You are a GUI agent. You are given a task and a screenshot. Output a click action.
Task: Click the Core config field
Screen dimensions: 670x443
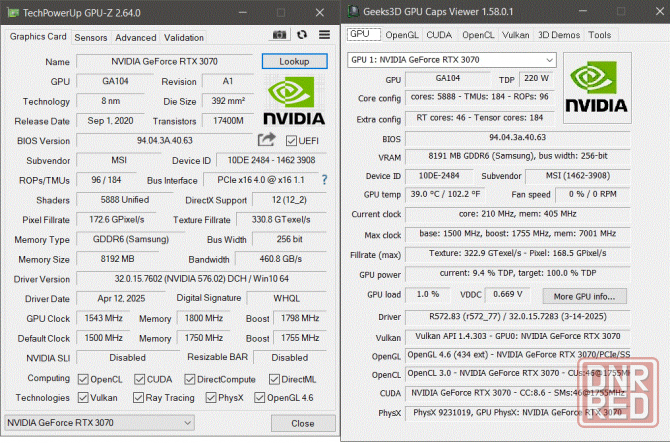coord(479,97)
